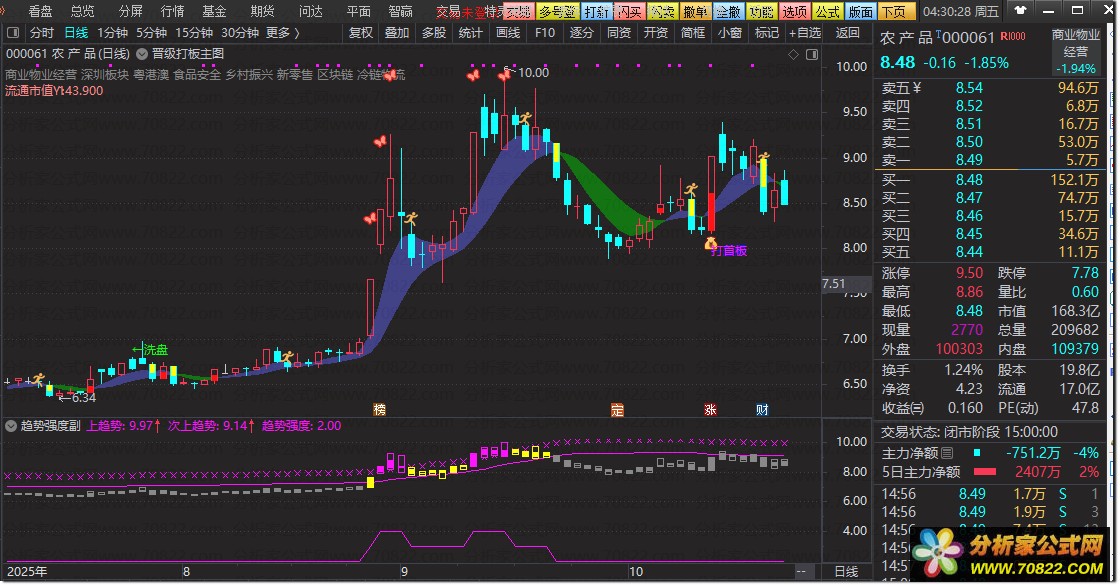Open the 分屏 menu
1120x585 pixels.
point(131,11)
